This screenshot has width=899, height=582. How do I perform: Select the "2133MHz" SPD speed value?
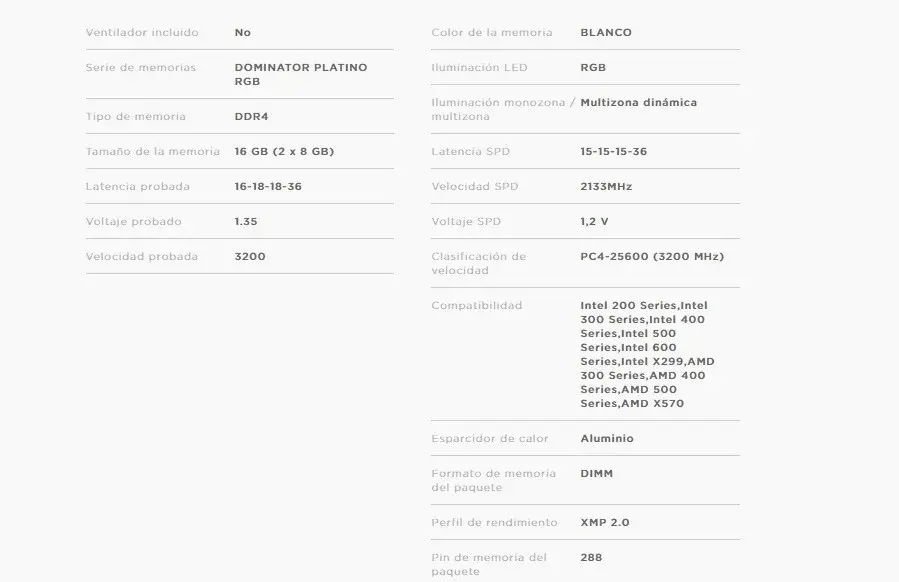pyautogui.click(x=606, y=187)
